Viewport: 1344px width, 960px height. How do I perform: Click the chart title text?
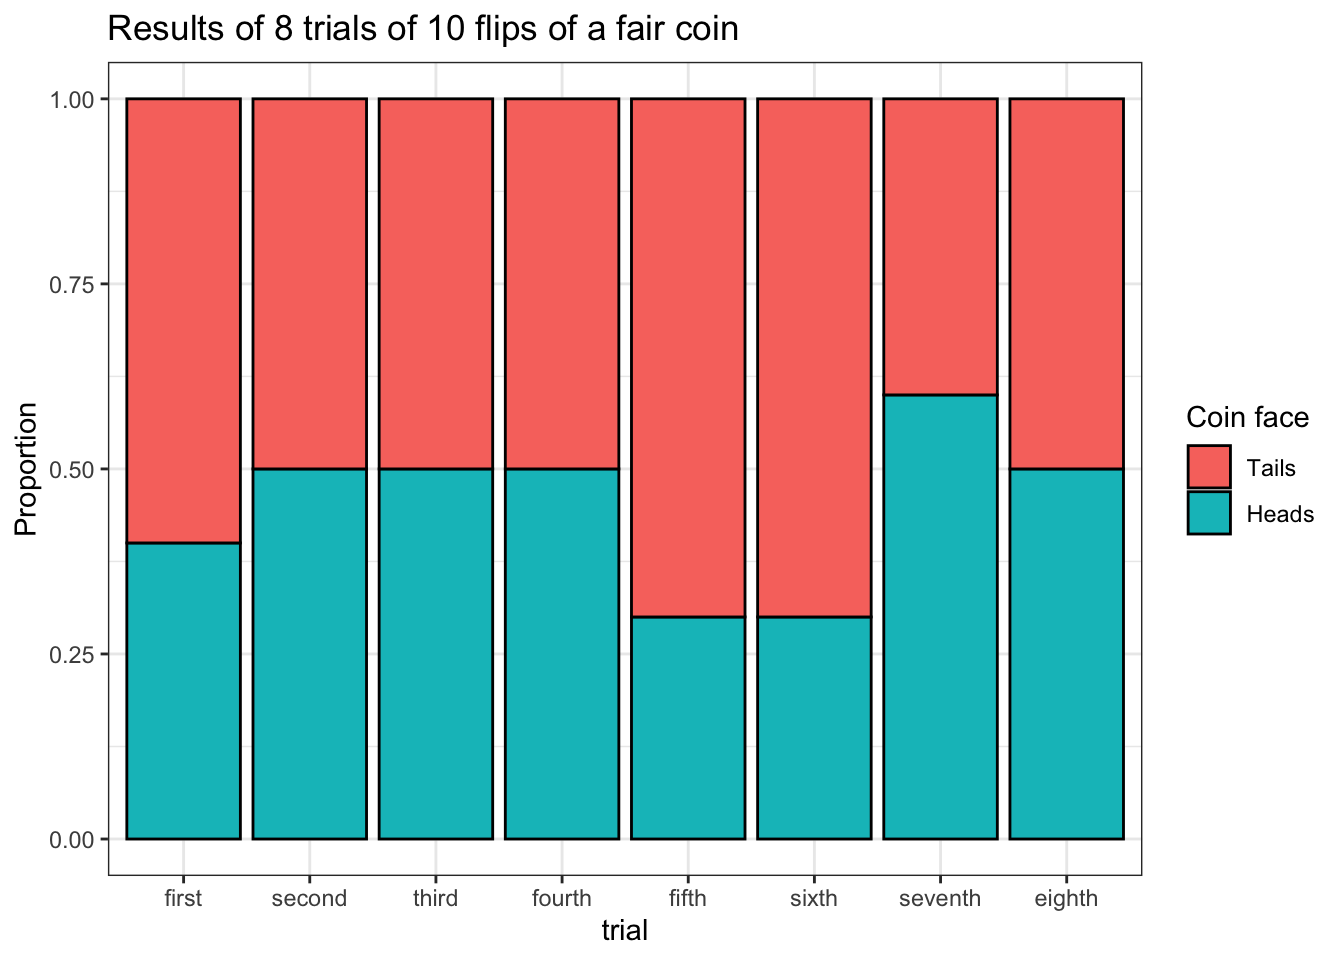pyautogui.click(x=423, y=28)
